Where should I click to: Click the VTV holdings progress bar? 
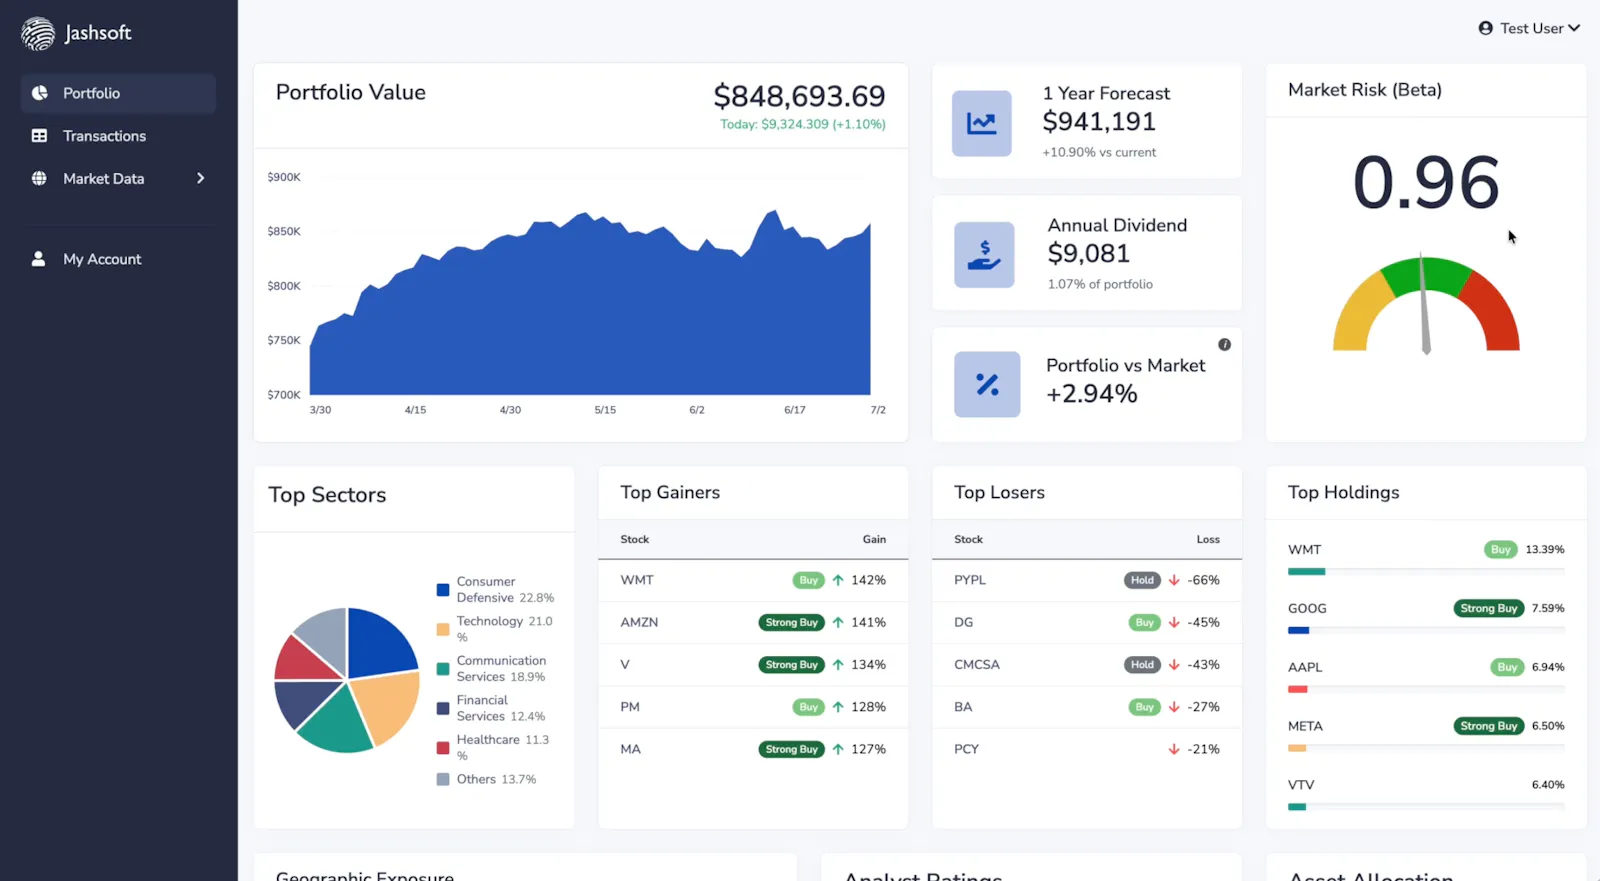coord(1426,807)
